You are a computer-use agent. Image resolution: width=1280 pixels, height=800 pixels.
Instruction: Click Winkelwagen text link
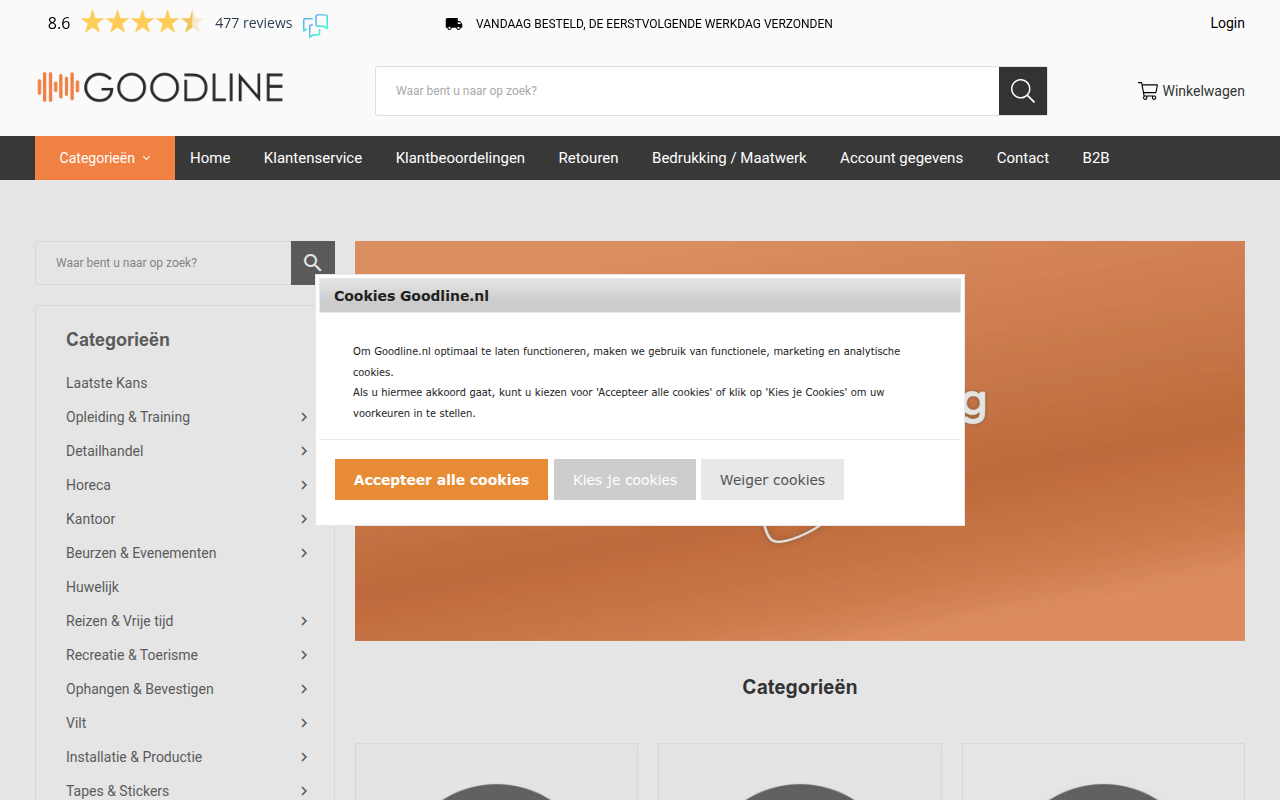(x=1203, y=91)
